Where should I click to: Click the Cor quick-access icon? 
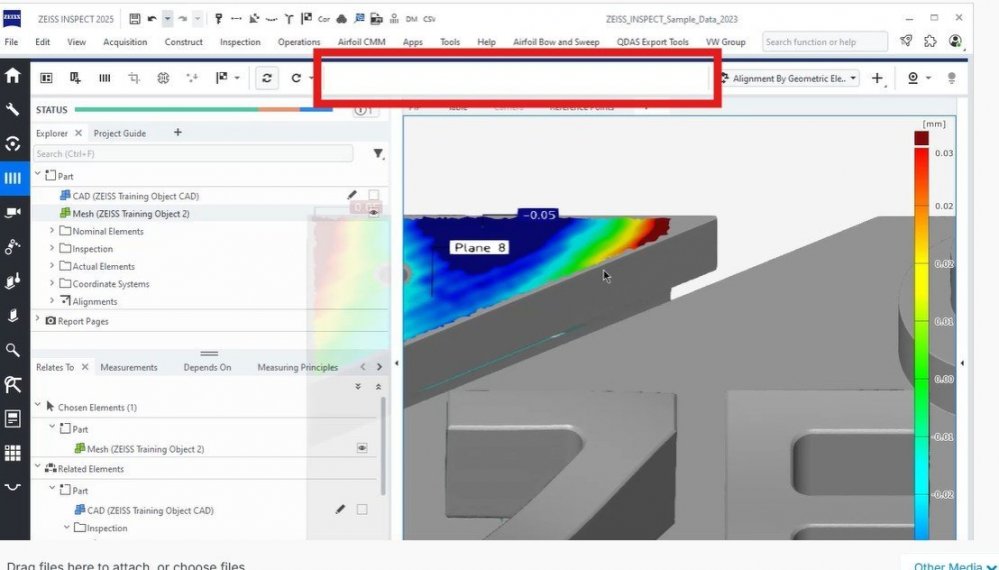(324, 19)
